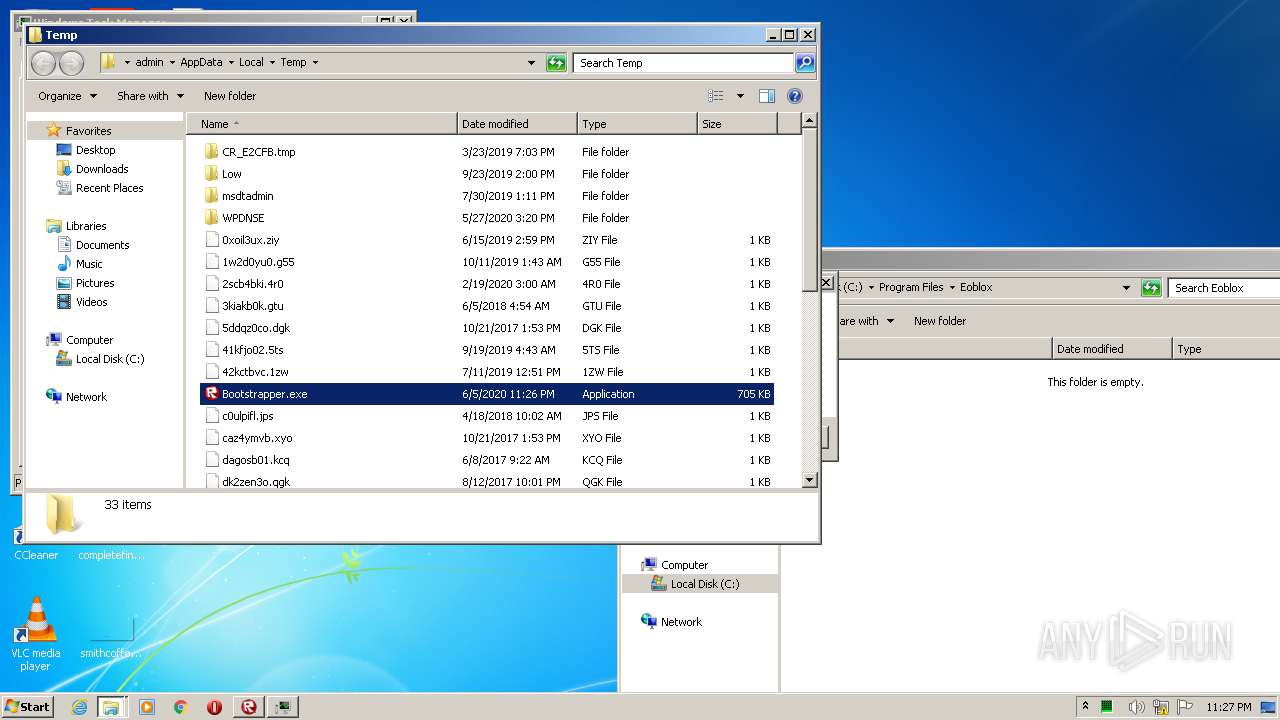
Task: Click the CCleaner desktop shortcut
Action: pos(36,555)
